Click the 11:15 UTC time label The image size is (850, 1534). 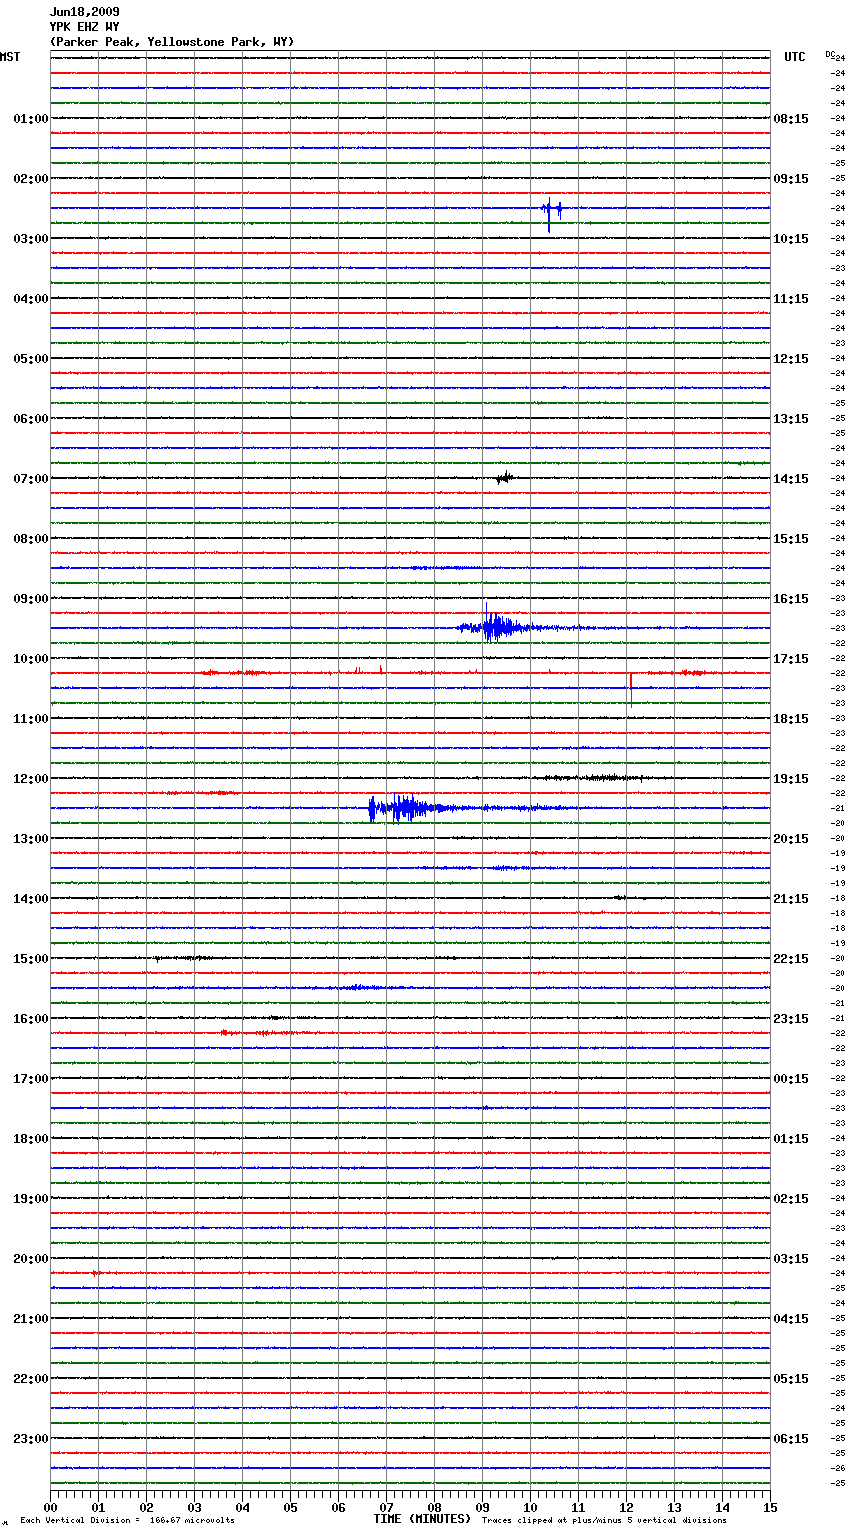[x=791, y=299]
